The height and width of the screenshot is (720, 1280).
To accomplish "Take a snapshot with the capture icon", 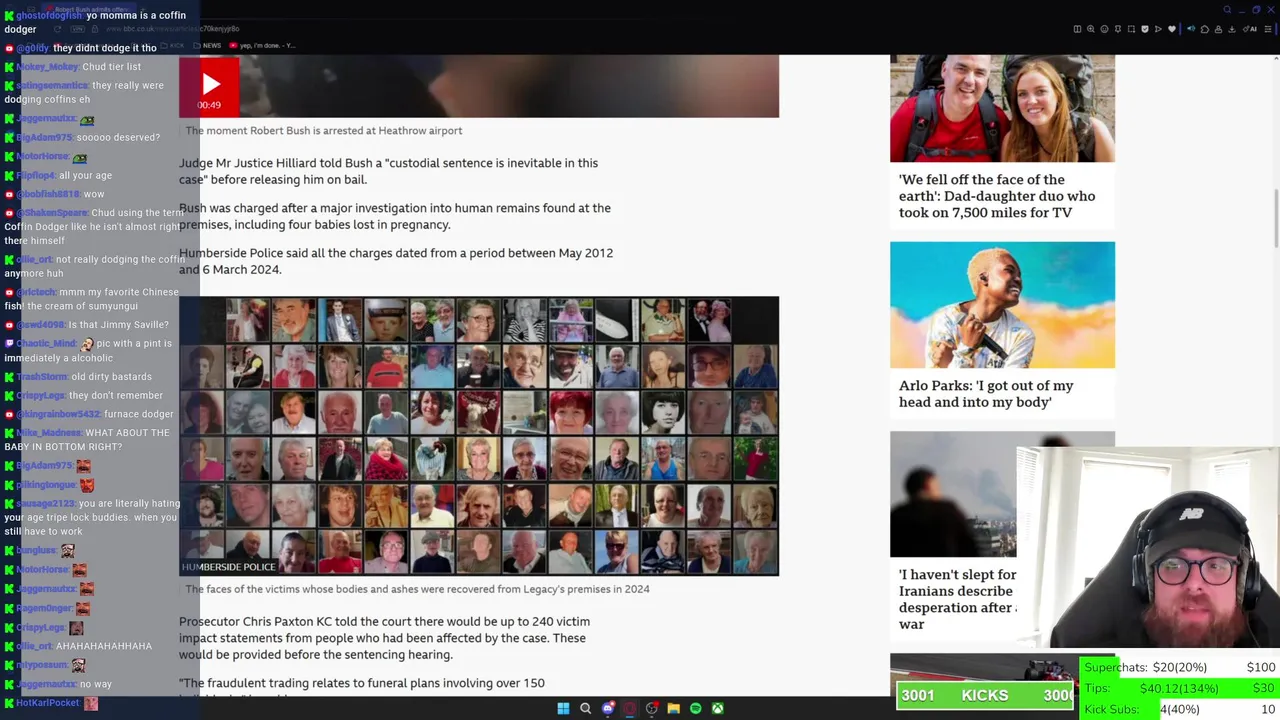I will click(x=1131, y=29).
